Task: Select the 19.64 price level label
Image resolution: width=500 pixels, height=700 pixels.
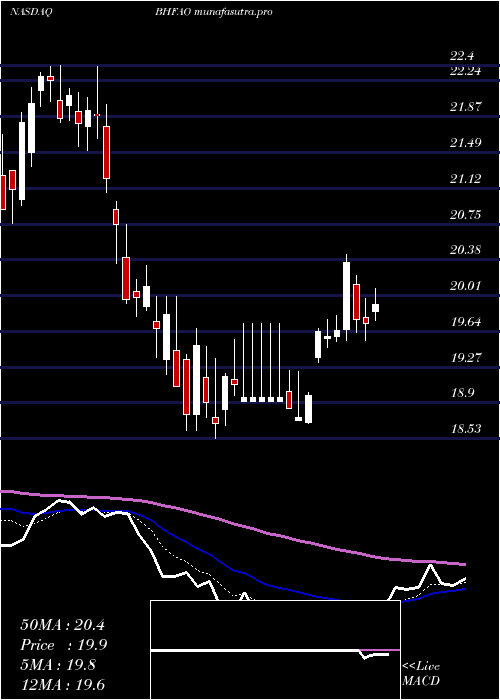Action: tap(466, 321)
